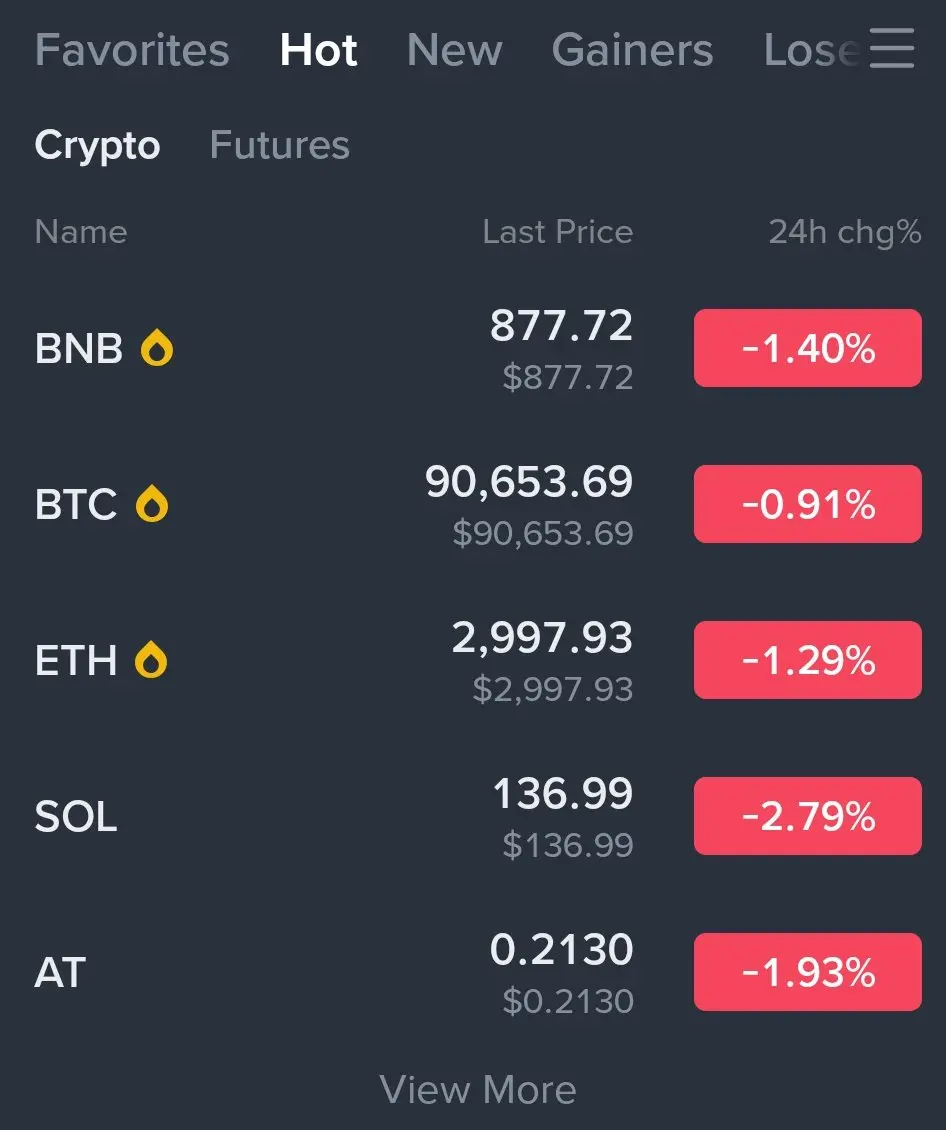Click the flame icon next to ETH
The height and width of the screenshot is (1130, 946).
click(152, 661)
